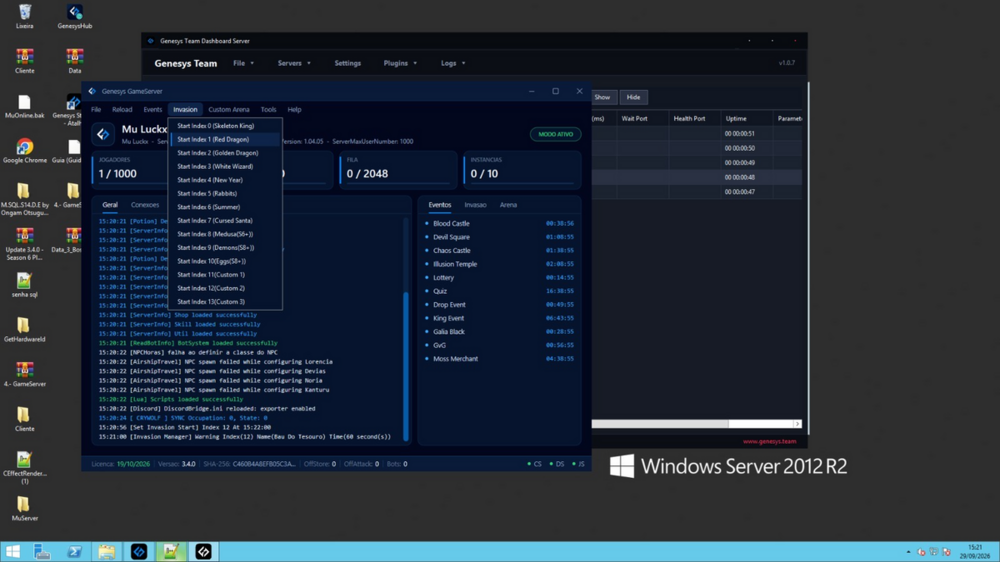
Task: Start Index 12 Custom 2 invasion
Action: (x=226, y=288)
